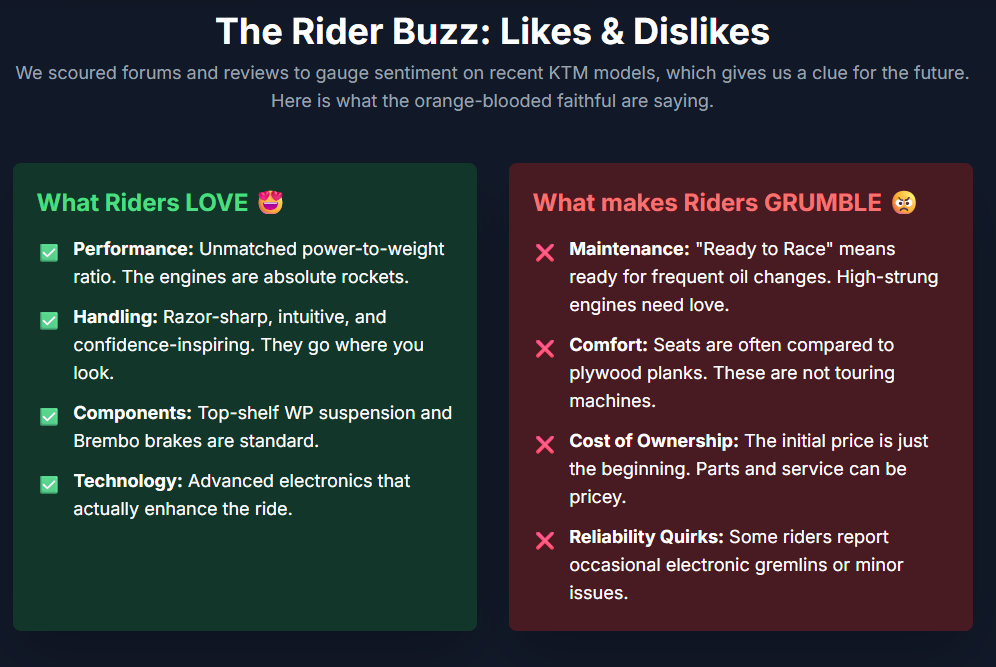Click the red X beside Maintenance
This screenshot has width=996, height=667.
tap(545, 253)
